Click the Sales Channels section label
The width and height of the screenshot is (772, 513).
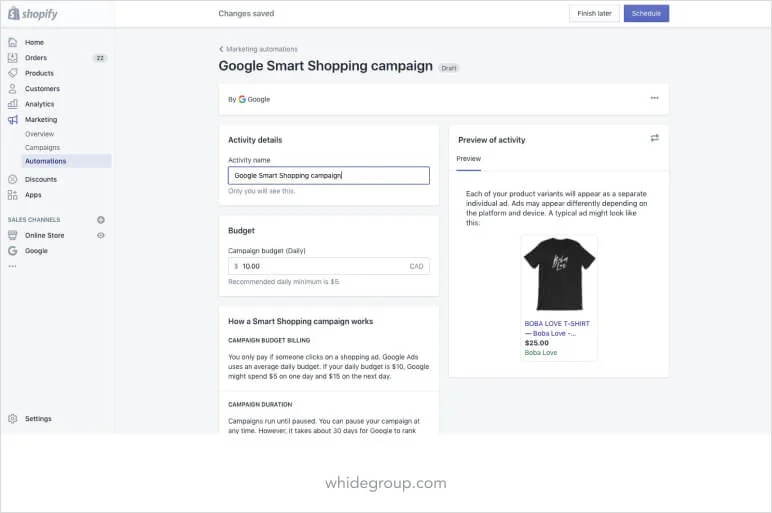pos(34,220)
